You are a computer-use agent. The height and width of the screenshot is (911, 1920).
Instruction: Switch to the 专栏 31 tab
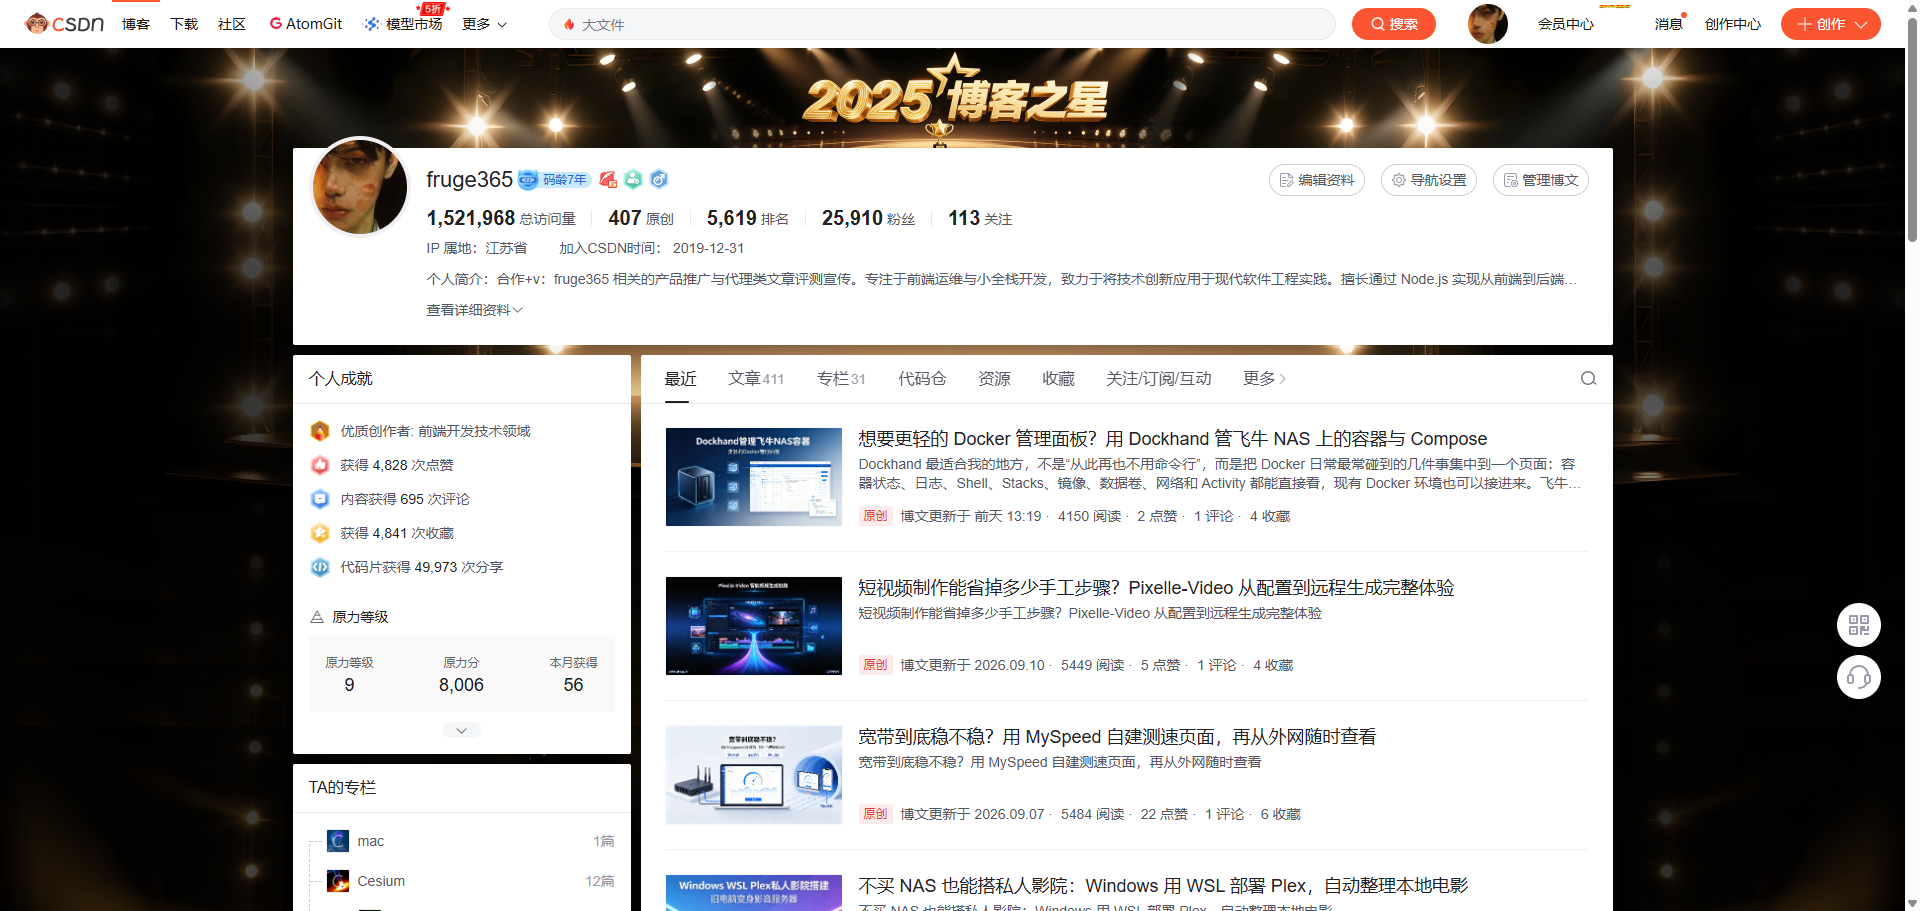tap(841, 378)
